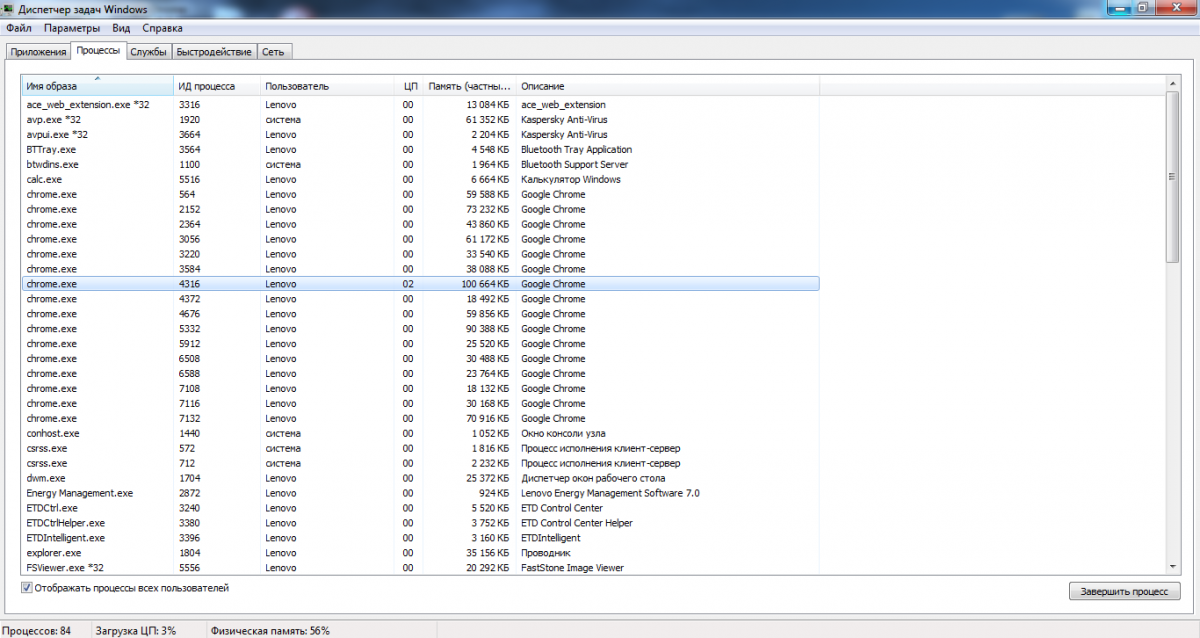
Task: Select the dwm.exe process
Action: (420, 478)
